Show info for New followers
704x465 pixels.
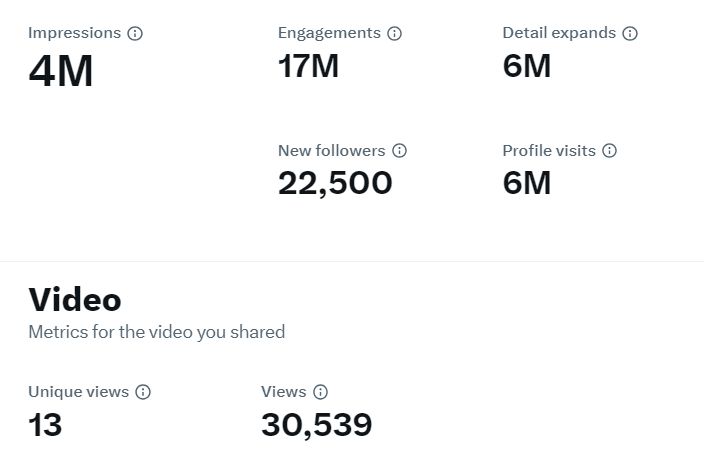399,150
